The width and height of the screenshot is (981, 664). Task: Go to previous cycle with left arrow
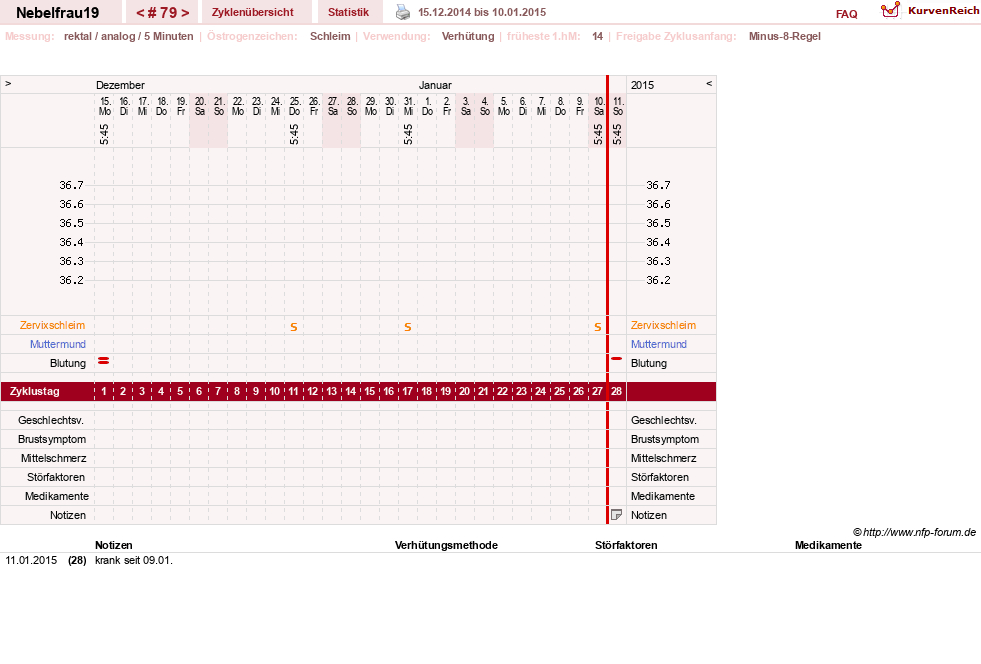pos(140,13)
